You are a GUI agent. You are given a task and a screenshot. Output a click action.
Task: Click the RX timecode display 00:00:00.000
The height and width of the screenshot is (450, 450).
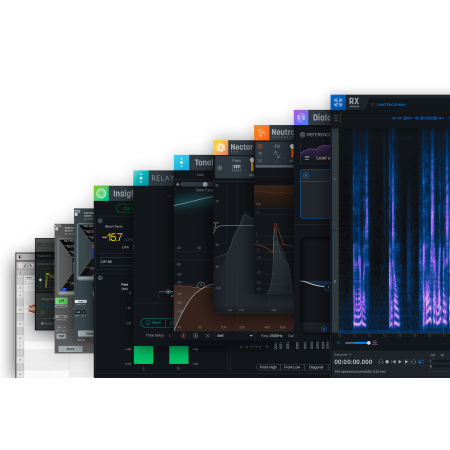tap(353, 362)
